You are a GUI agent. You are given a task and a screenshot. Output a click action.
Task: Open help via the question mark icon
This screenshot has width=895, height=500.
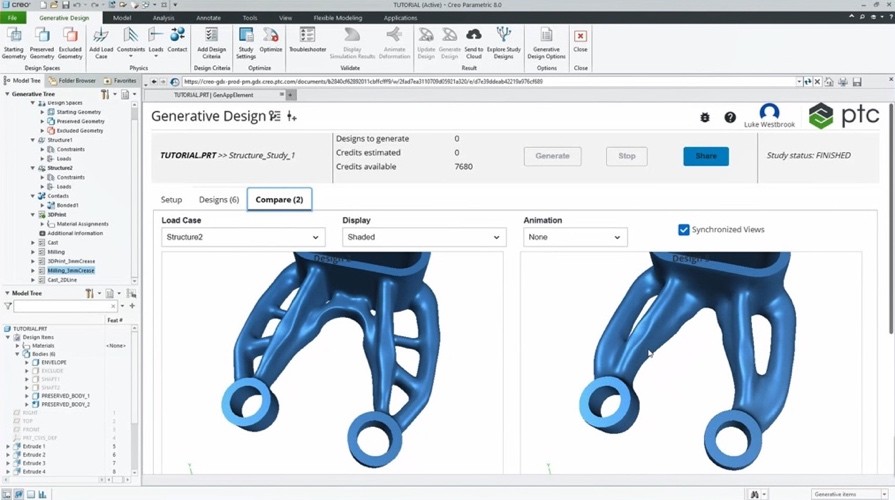[x=730, y=117]
